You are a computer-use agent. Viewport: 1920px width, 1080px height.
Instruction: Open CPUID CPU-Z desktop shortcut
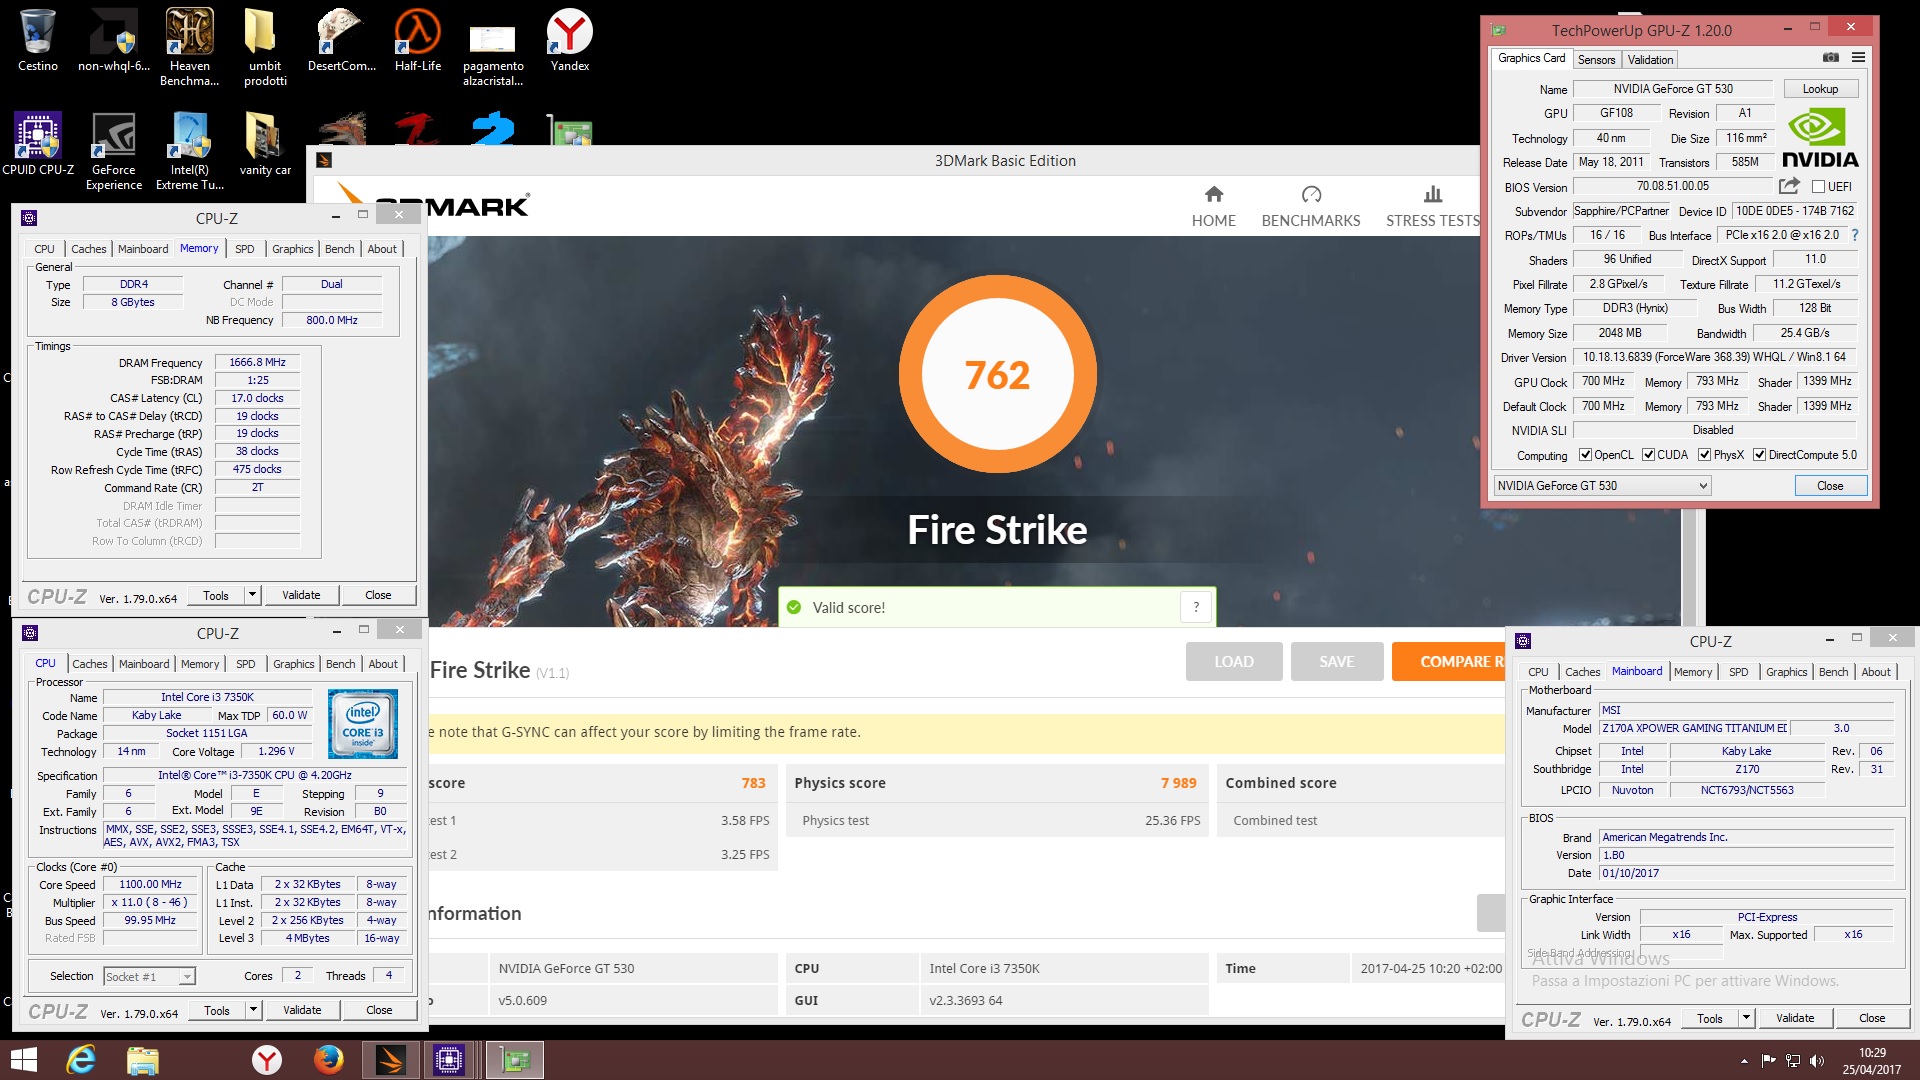pyautogui.click(x=38, y=144)
